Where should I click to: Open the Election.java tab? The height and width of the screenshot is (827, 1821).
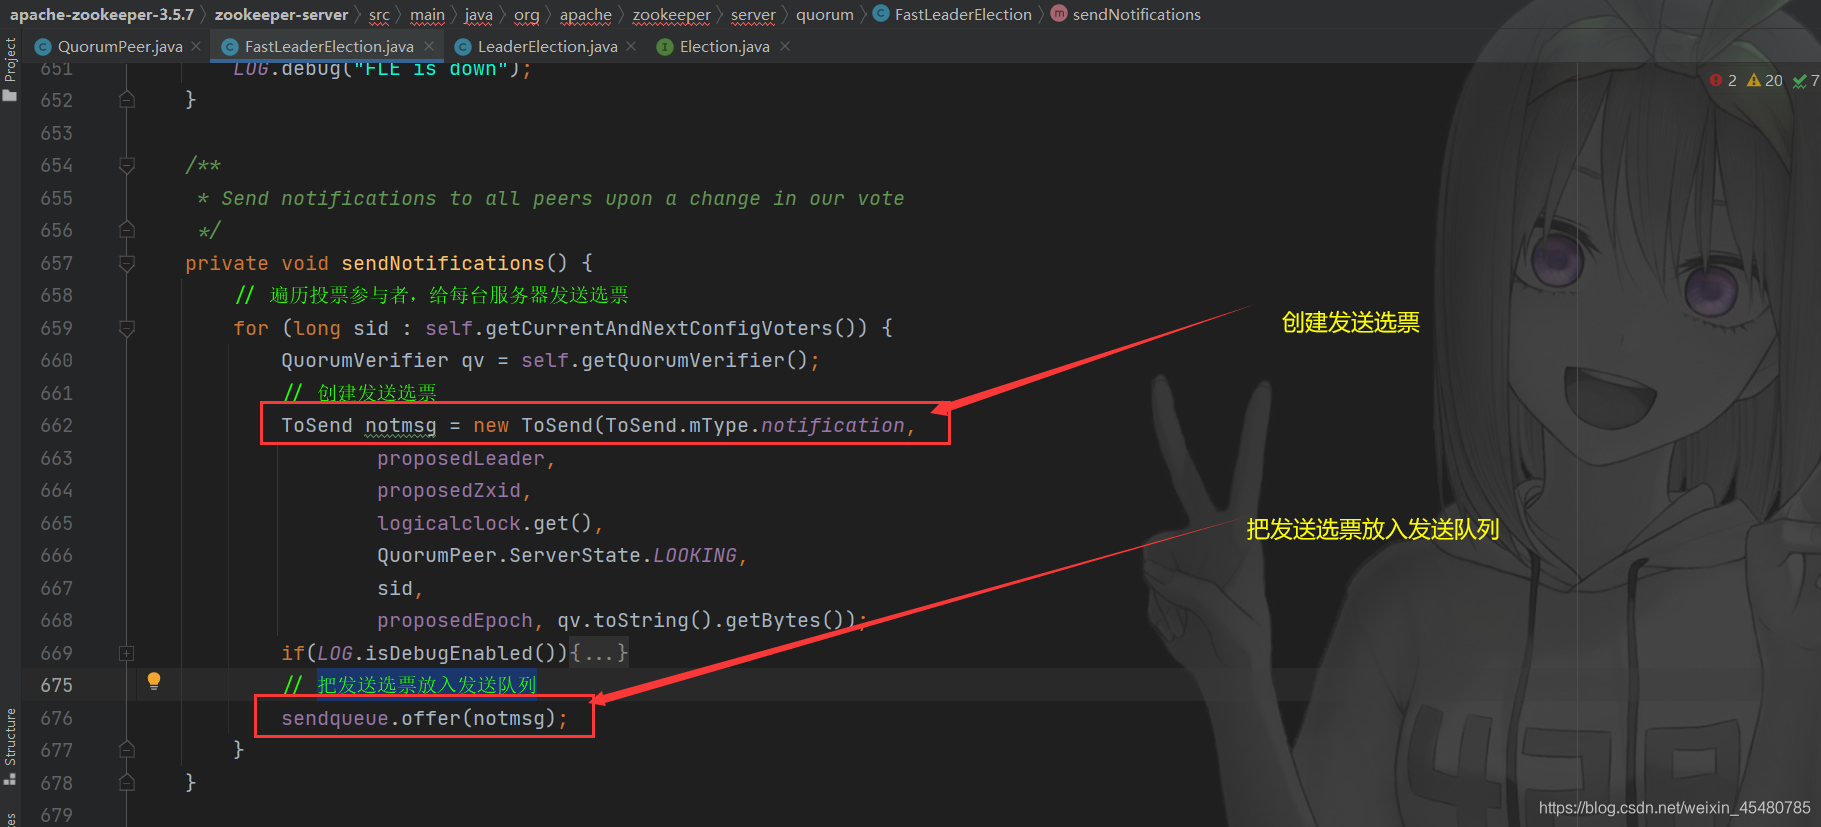pyautogui.click(x=724, y=47)
